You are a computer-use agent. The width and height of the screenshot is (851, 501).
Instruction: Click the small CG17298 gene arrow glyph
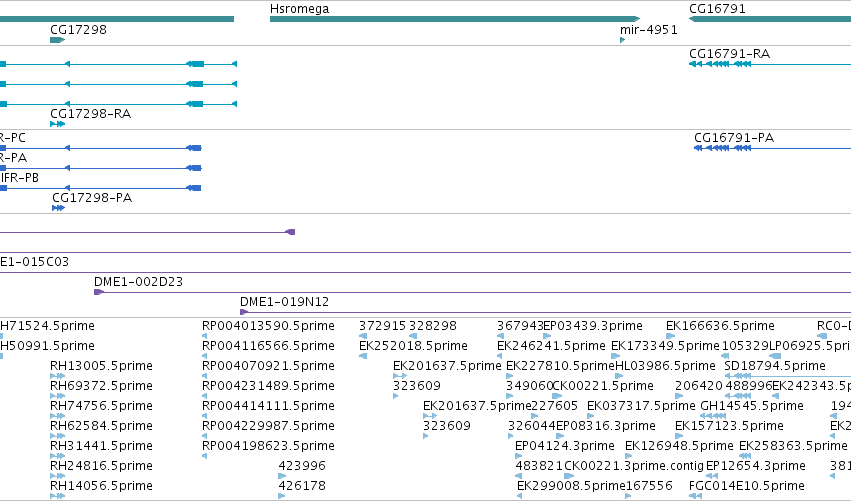(x=58, y=40)
